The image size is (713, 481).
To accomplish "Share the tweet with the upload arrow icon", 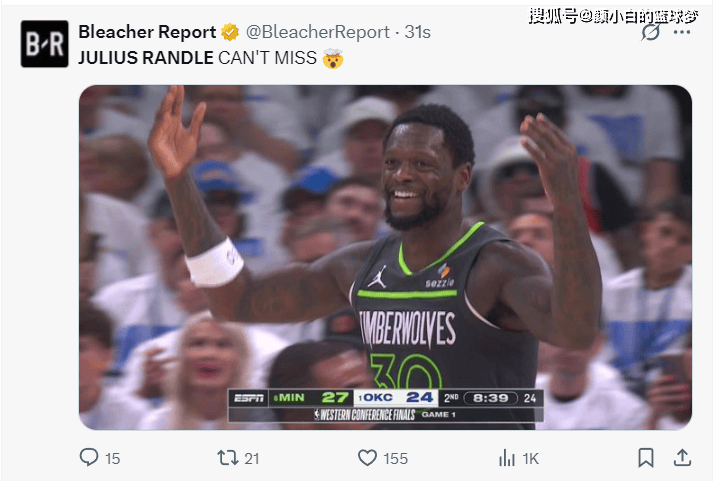I will pyautogui.click(x=682, y=457).
